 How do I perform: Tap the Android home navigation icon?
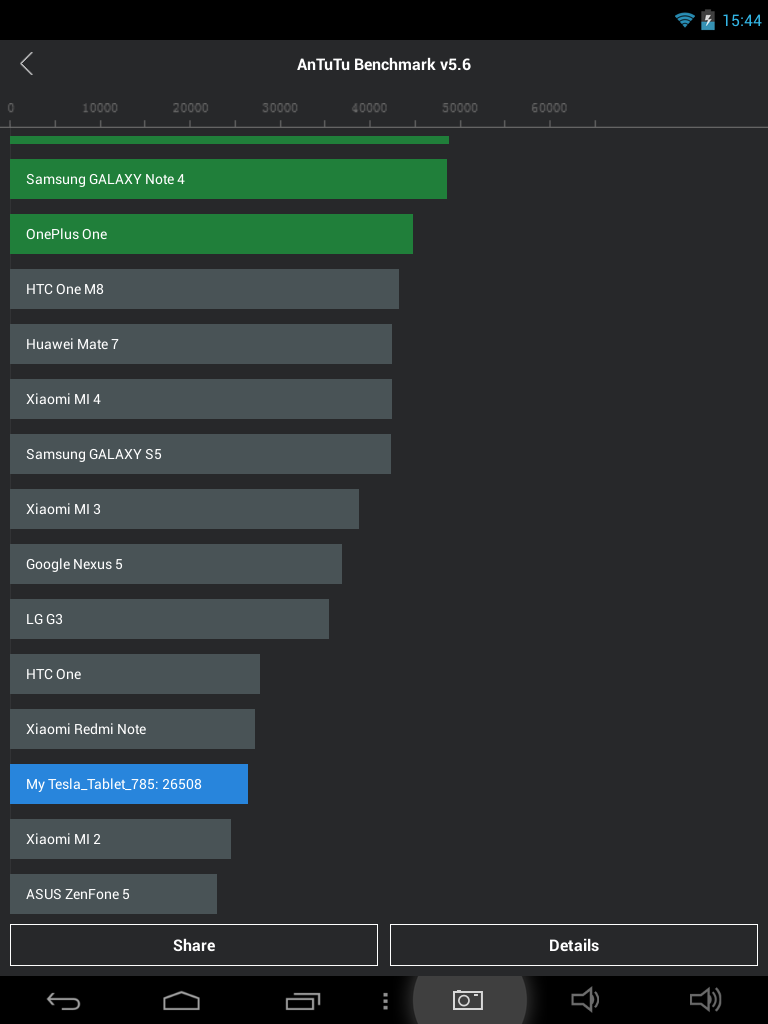click(x=182, y=1000)
